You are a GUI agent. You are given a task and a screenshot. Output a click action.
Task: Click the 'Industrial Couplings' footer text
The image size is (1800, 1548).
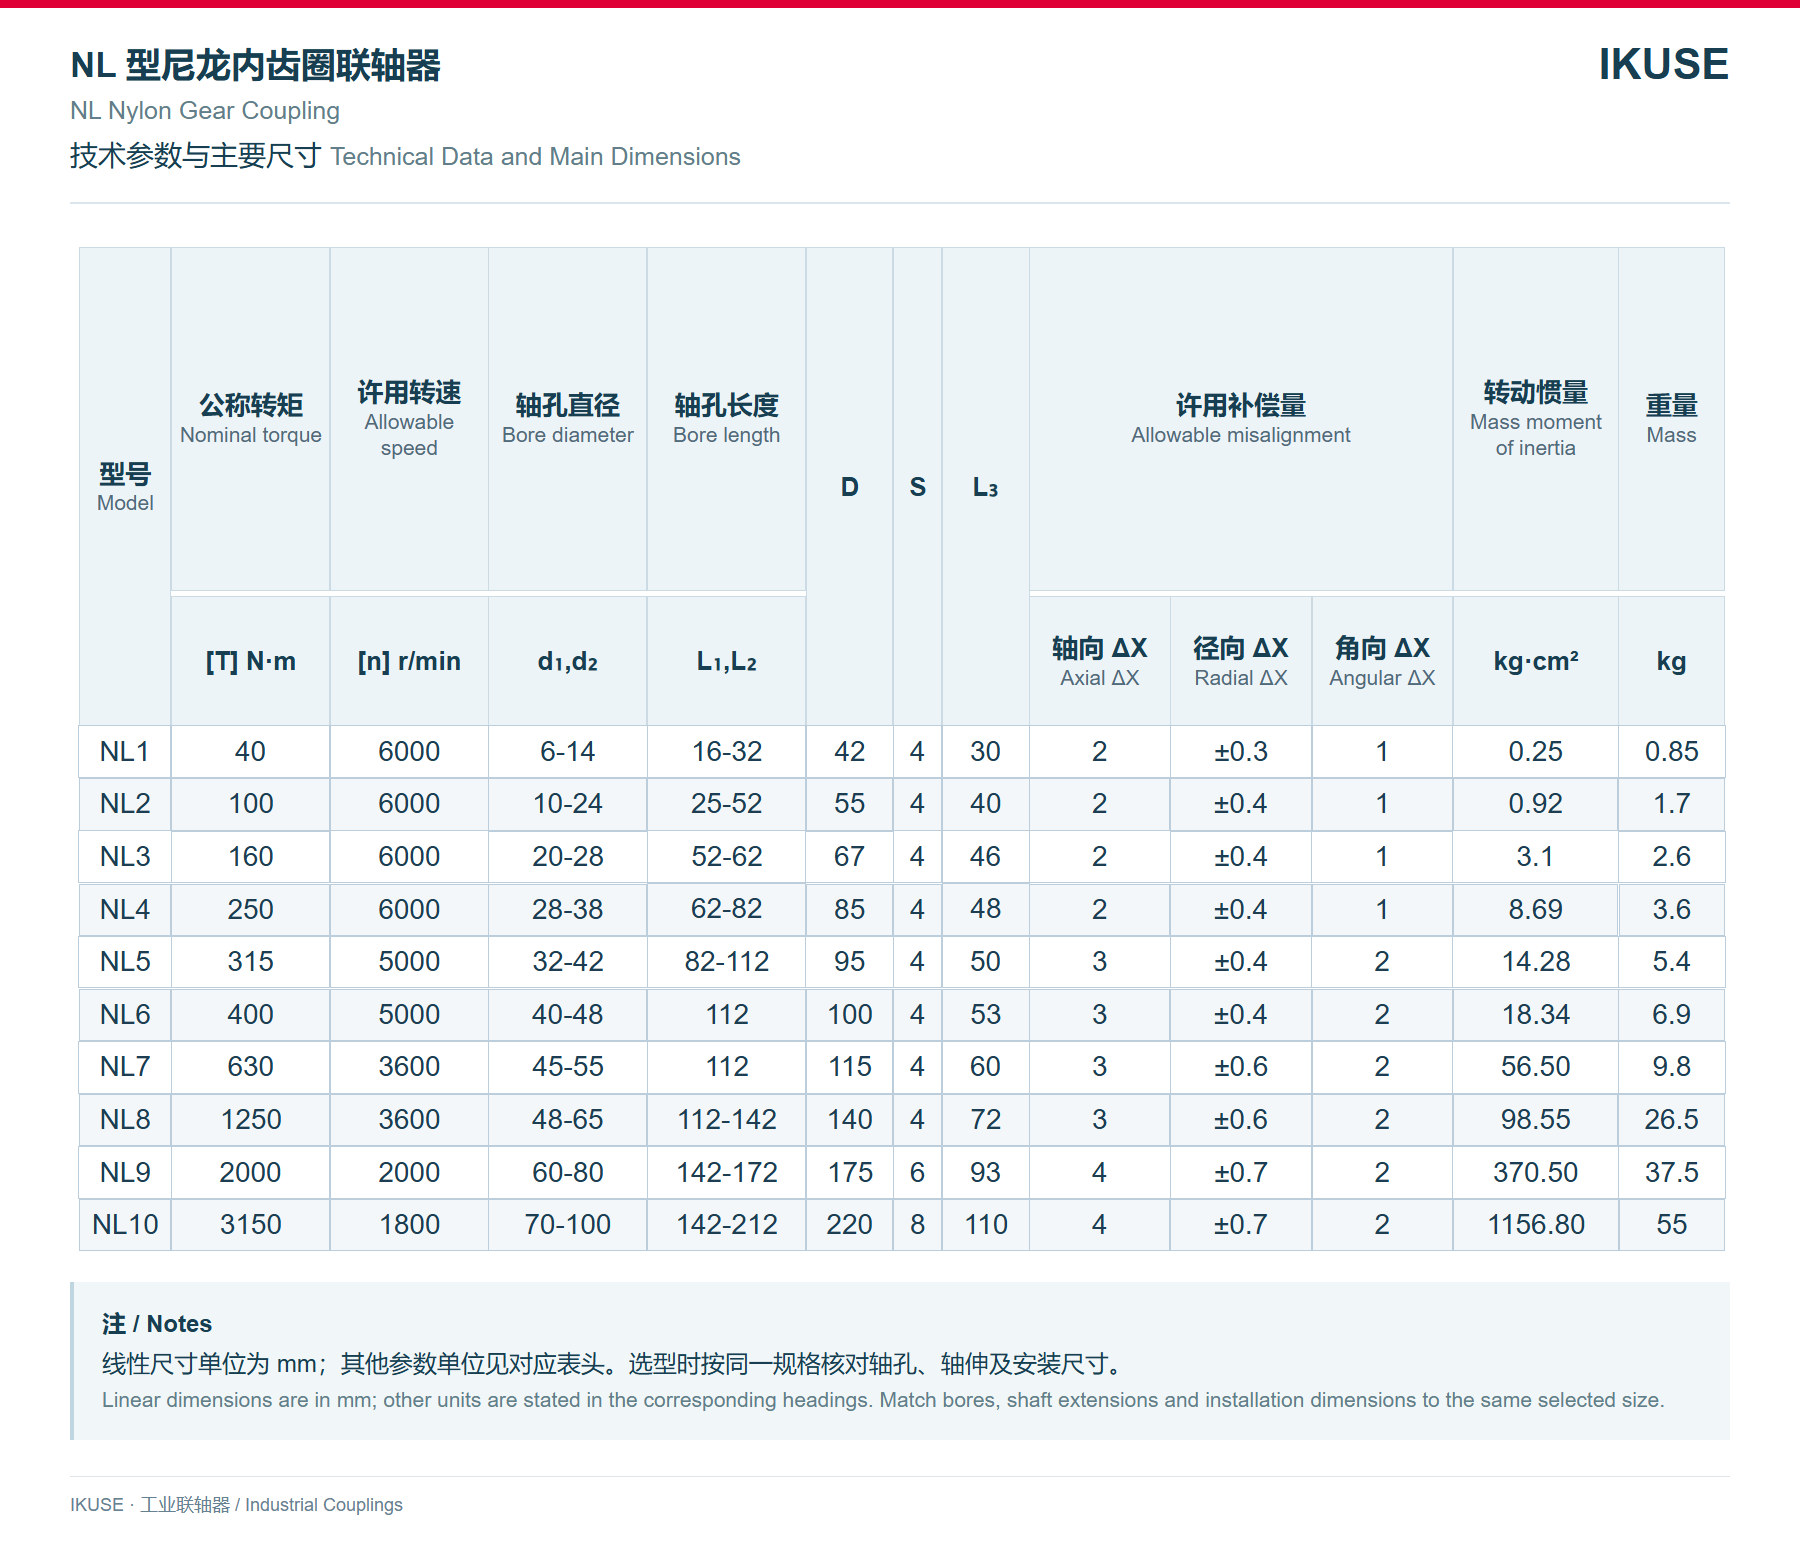(x=324, y=1505)
